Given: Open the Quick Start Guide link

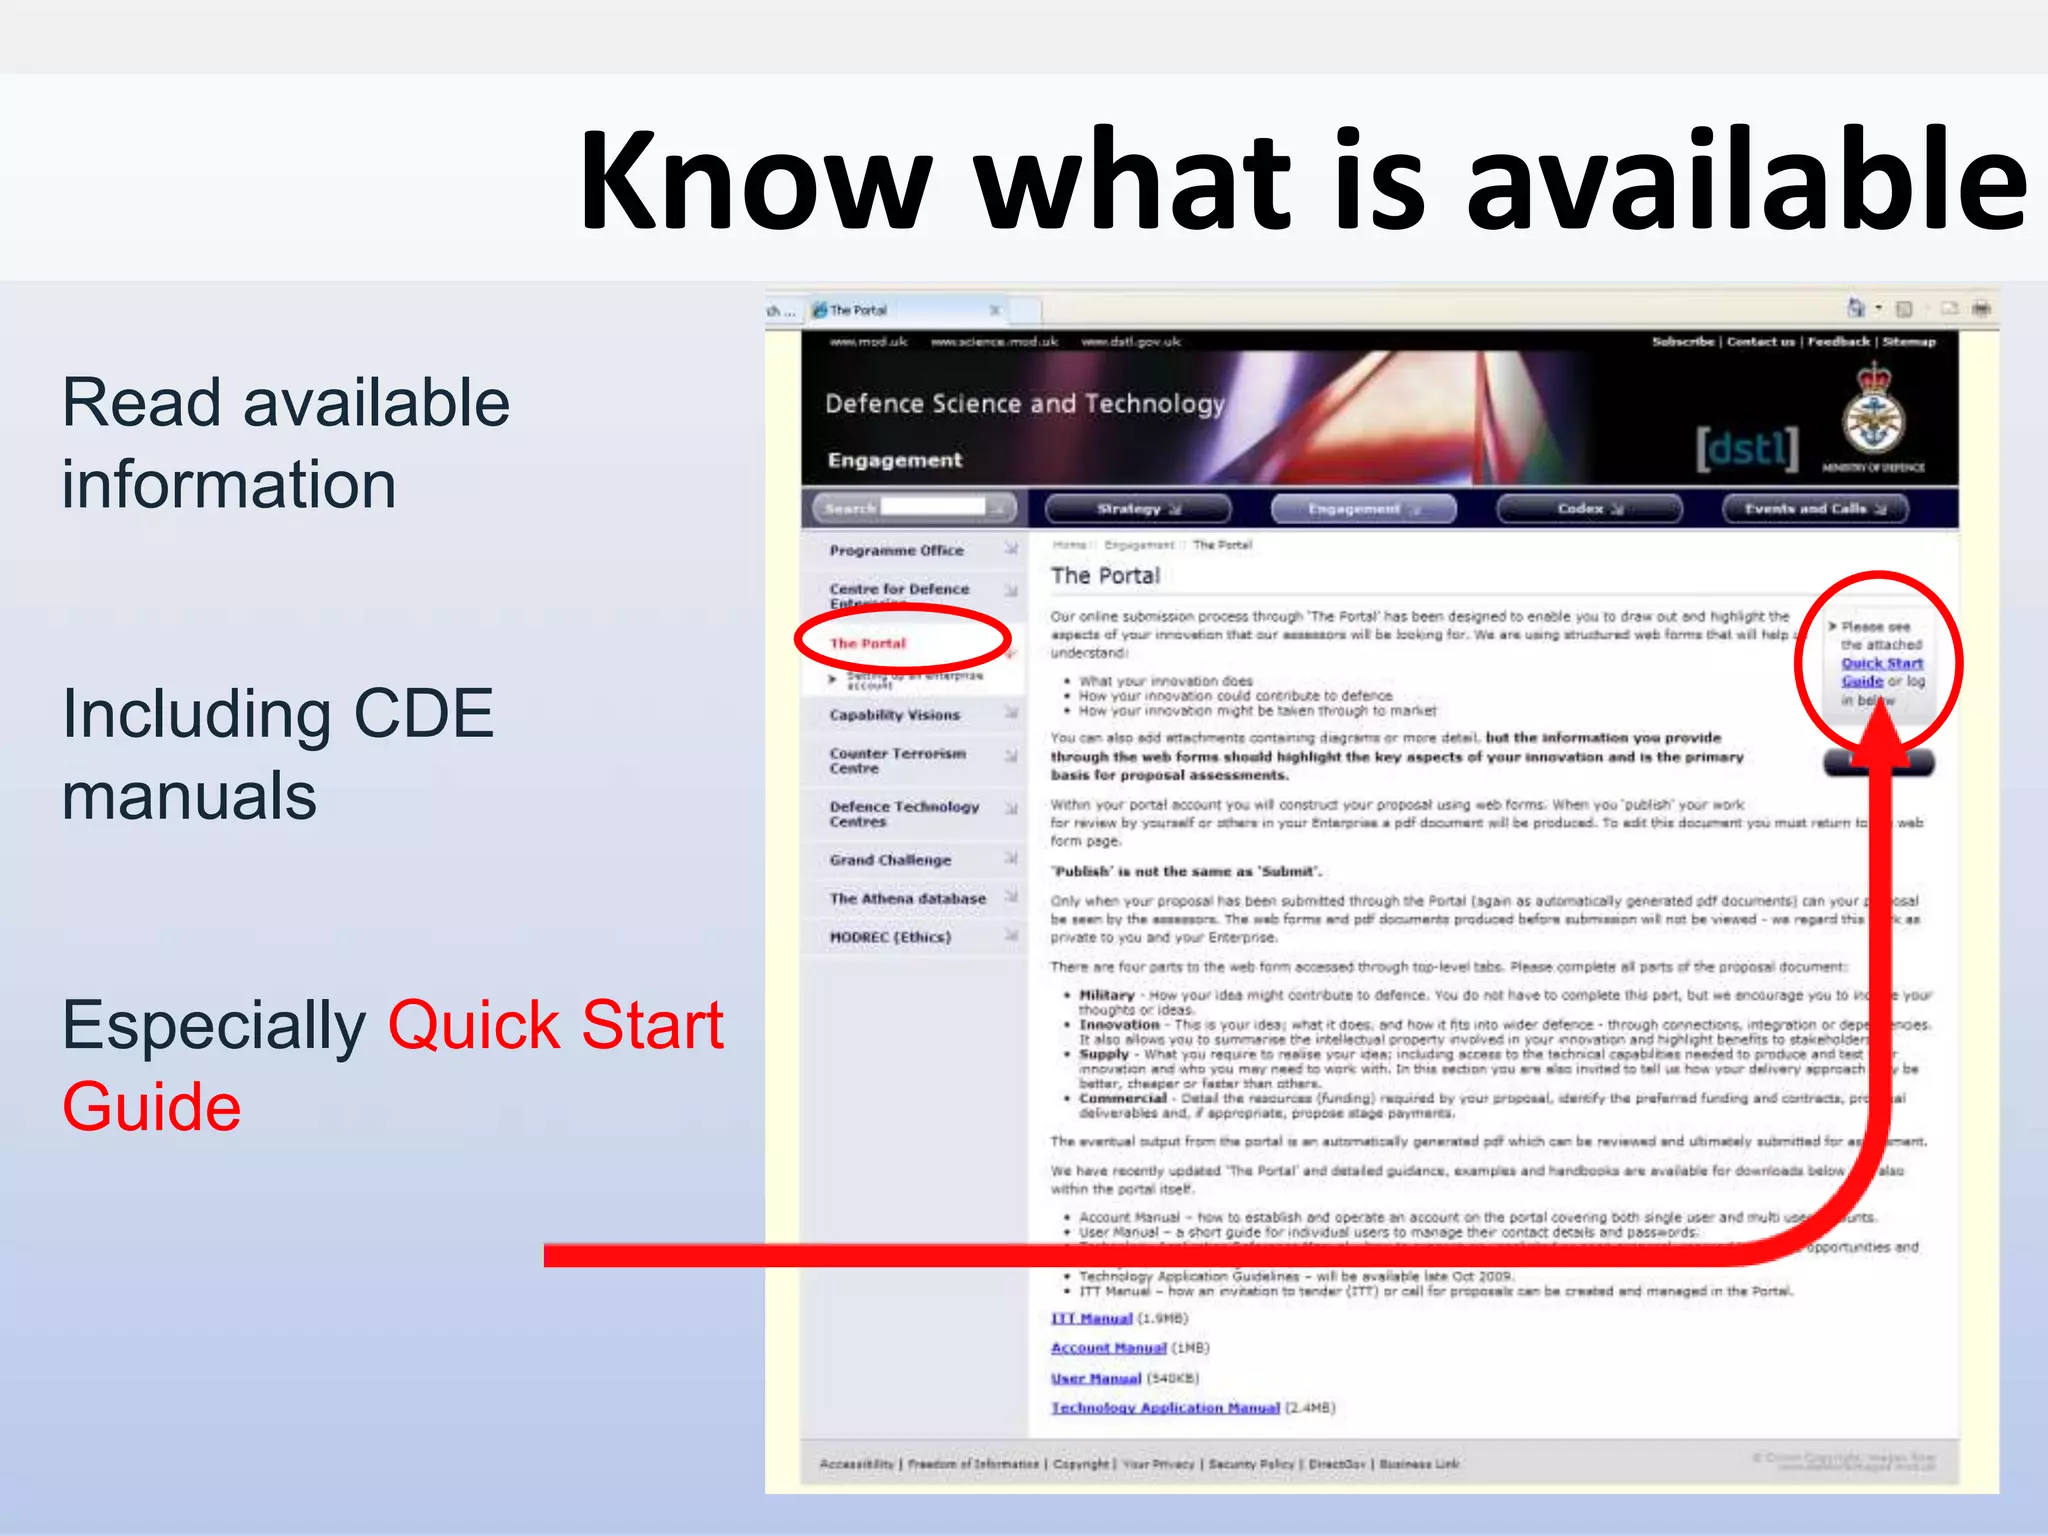Looking at the screenshot, I should coord(1880,672).
